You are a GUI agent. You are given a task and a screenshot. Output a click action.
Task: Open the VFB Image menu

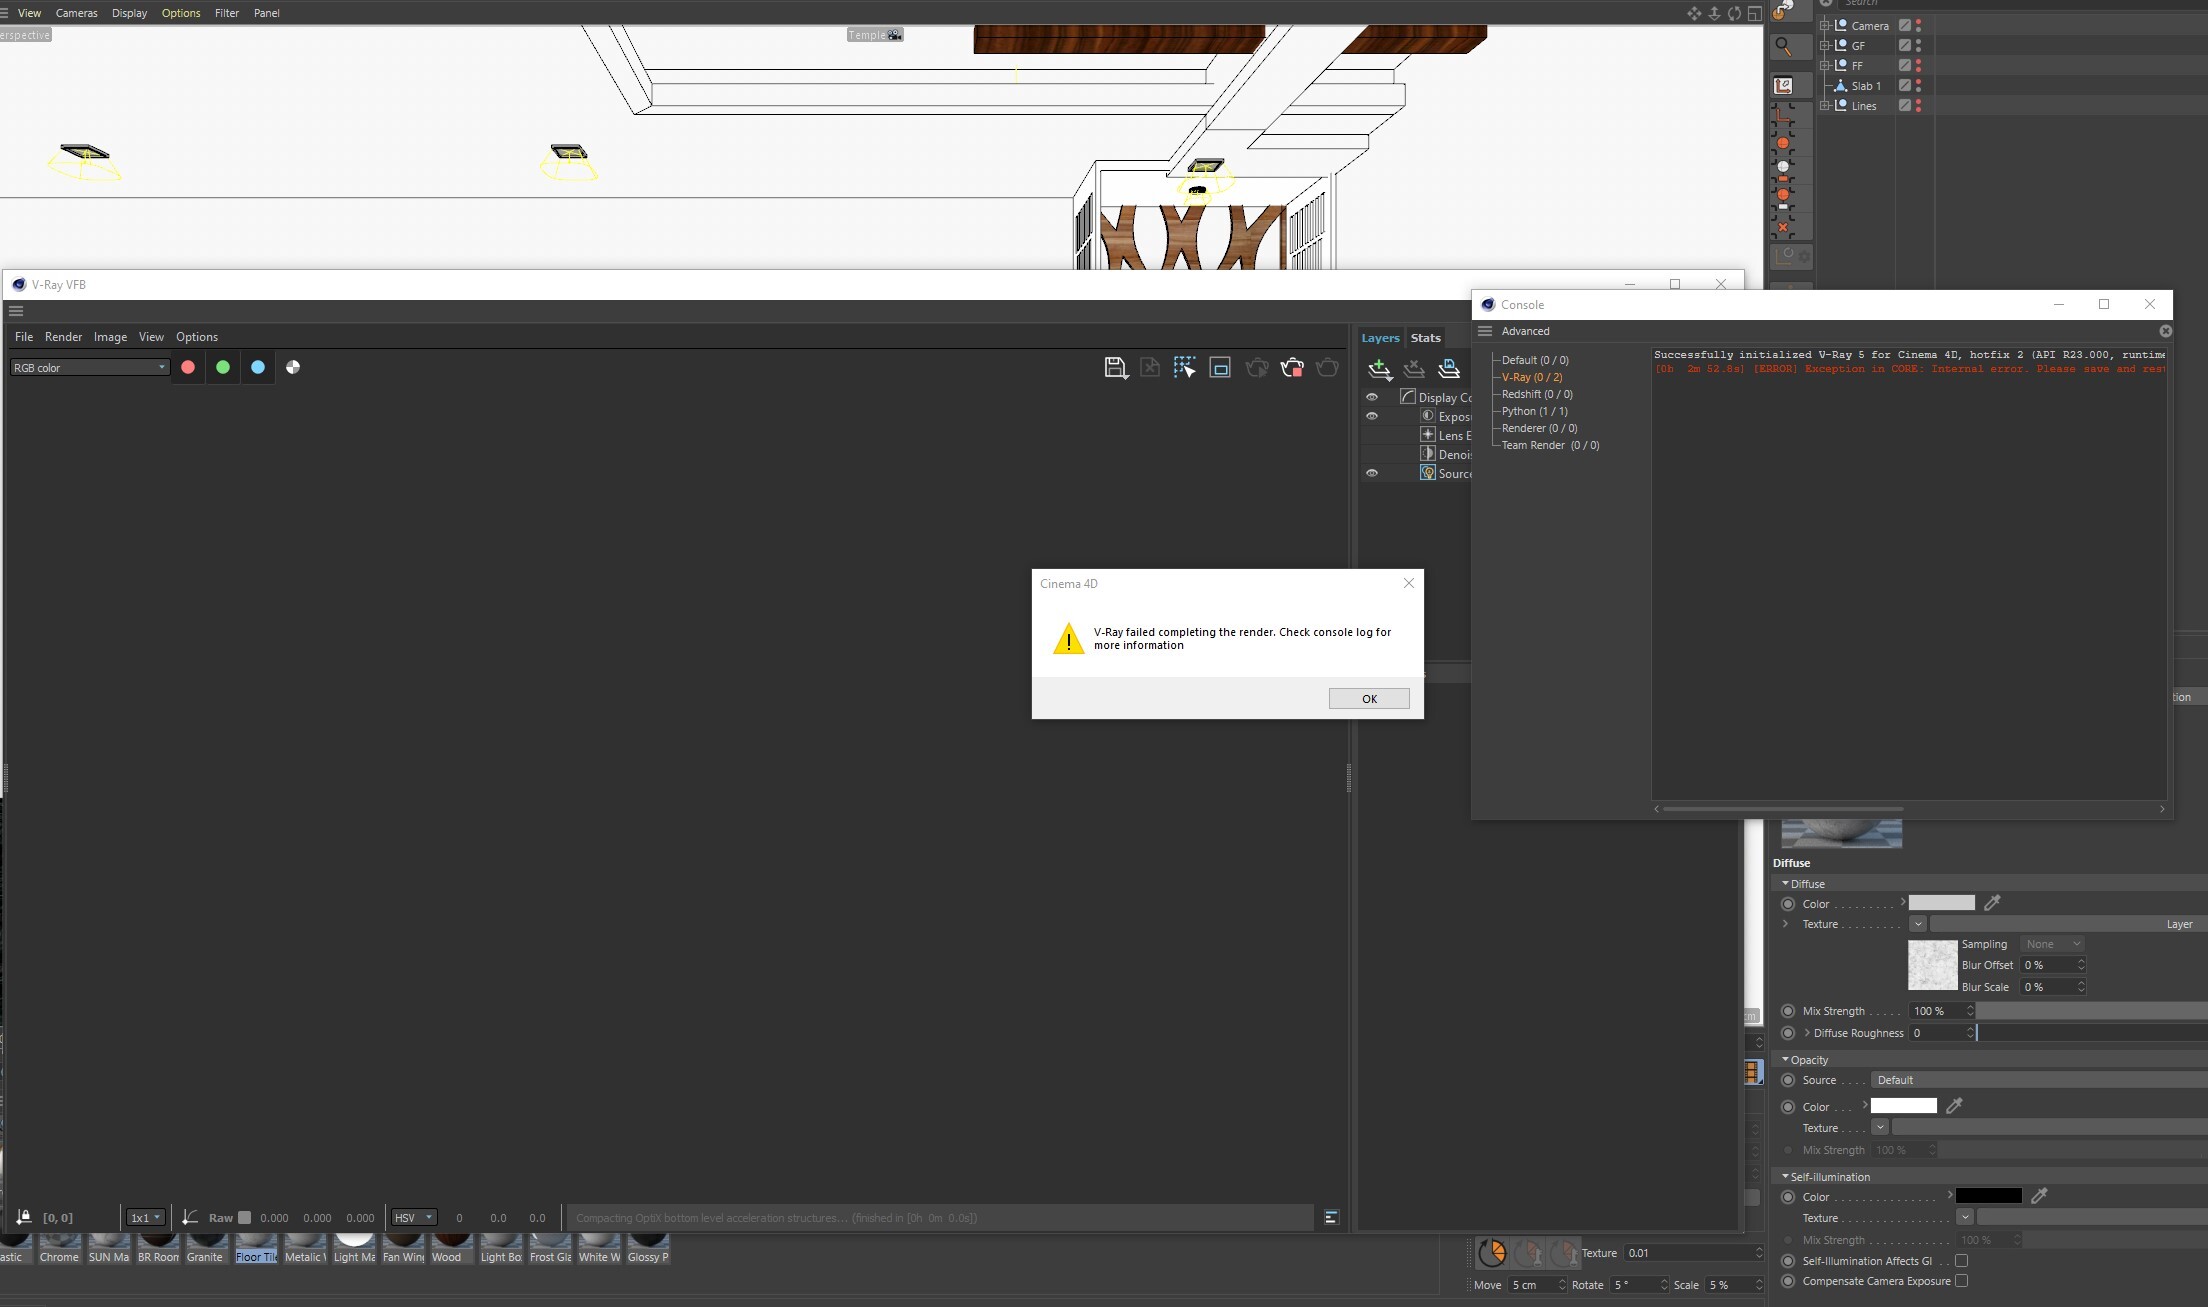[110, 337]
